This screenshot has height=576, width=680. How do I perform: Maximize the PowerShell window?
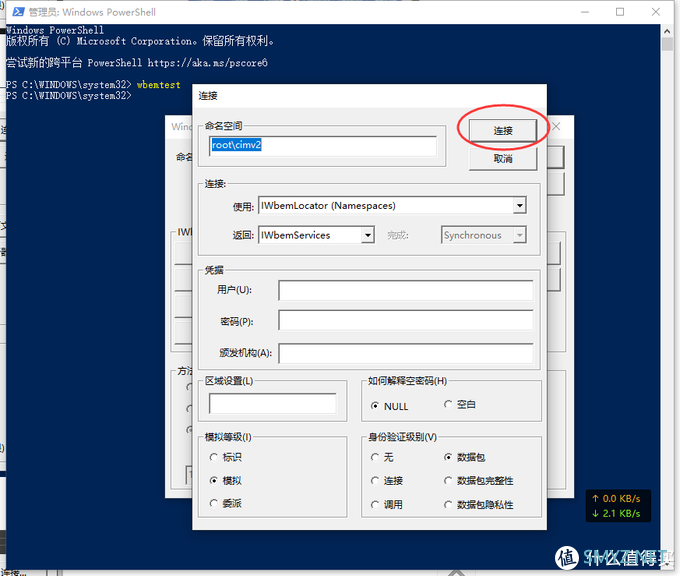click(620, 12)
